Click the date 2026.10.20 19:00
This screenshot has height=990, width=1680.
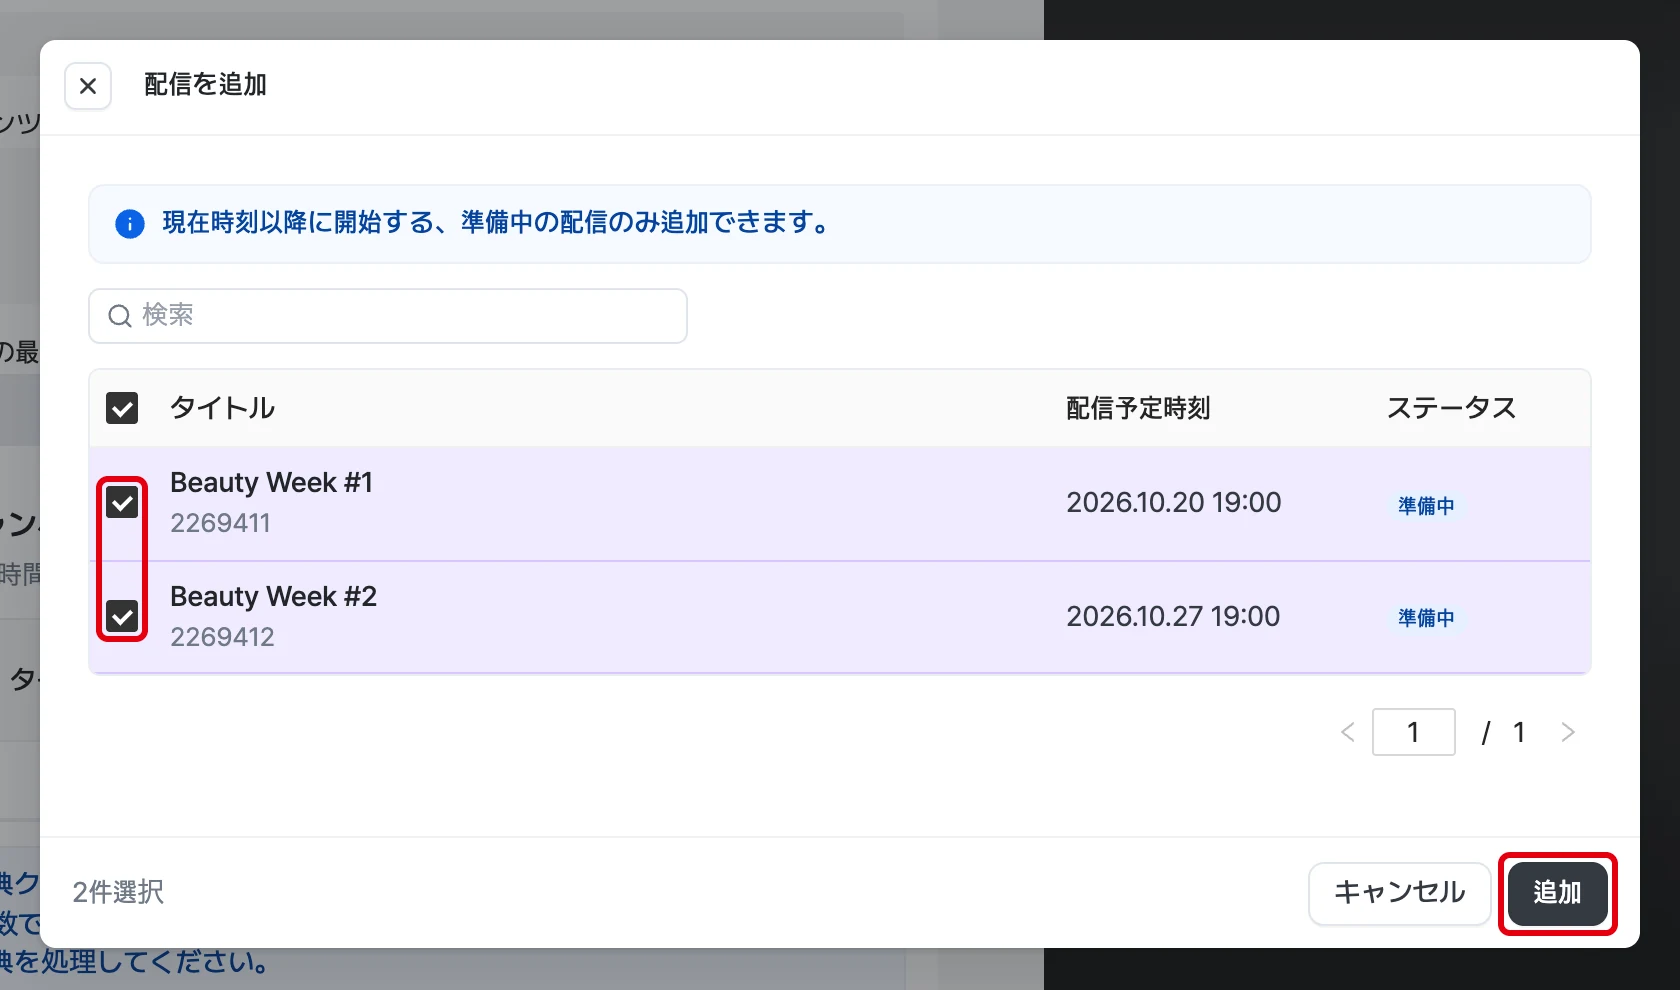pyautogui.click(x=1174, y=502)
